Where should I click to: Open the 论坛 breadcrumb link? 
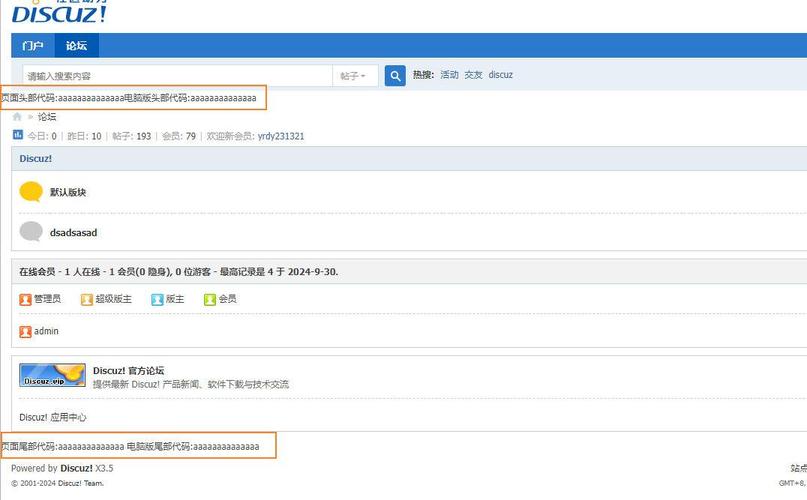(47, 117)
